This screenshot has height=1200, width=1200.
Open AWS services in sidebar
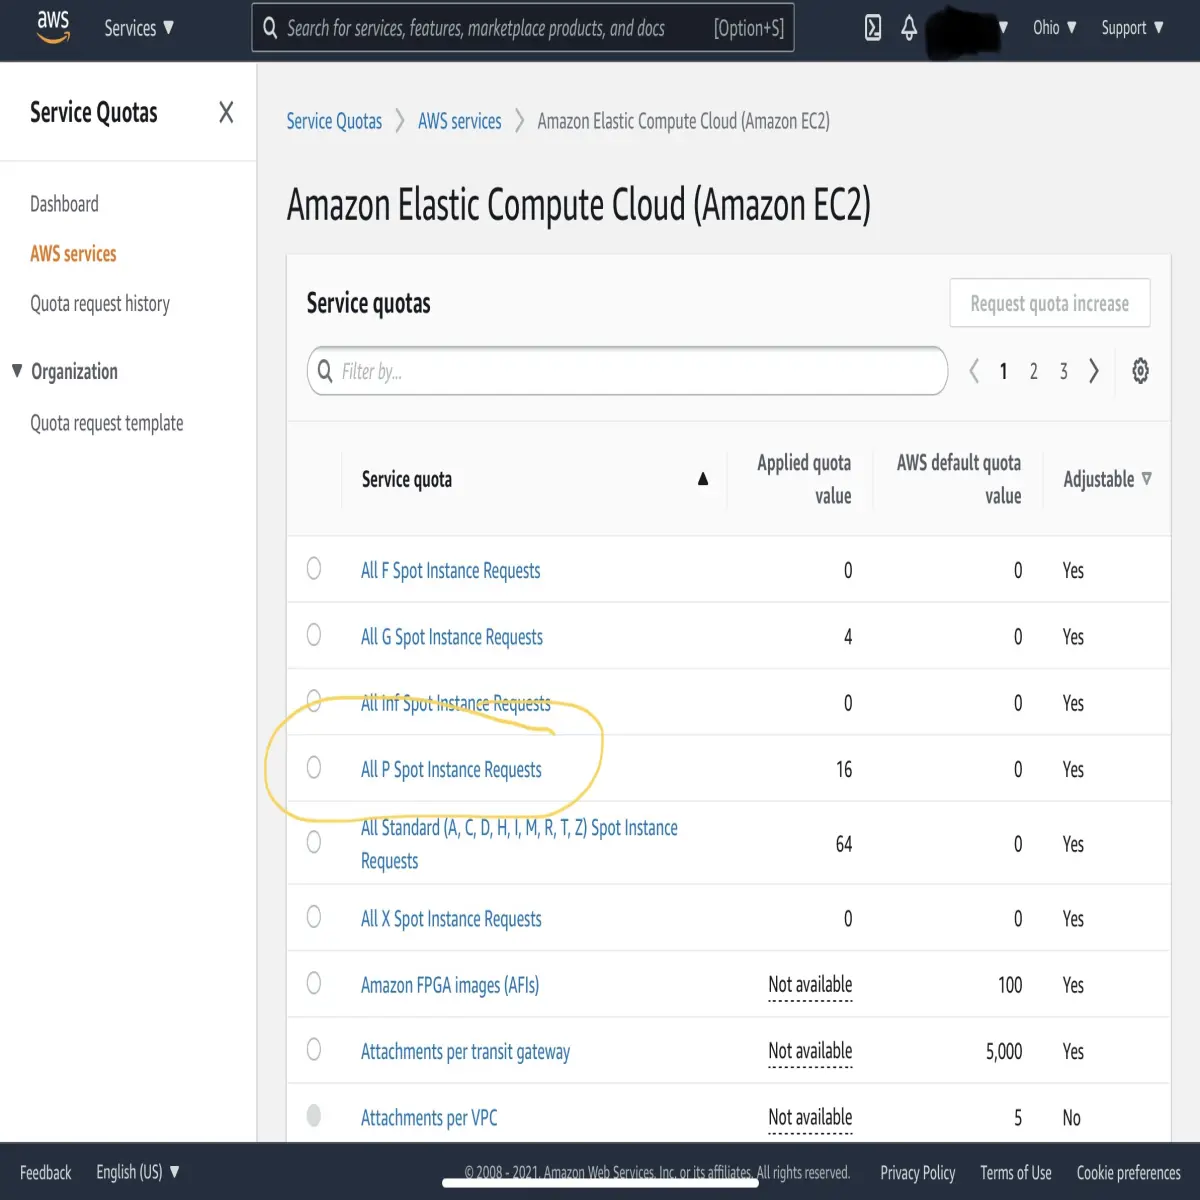(x=73, y=254)
